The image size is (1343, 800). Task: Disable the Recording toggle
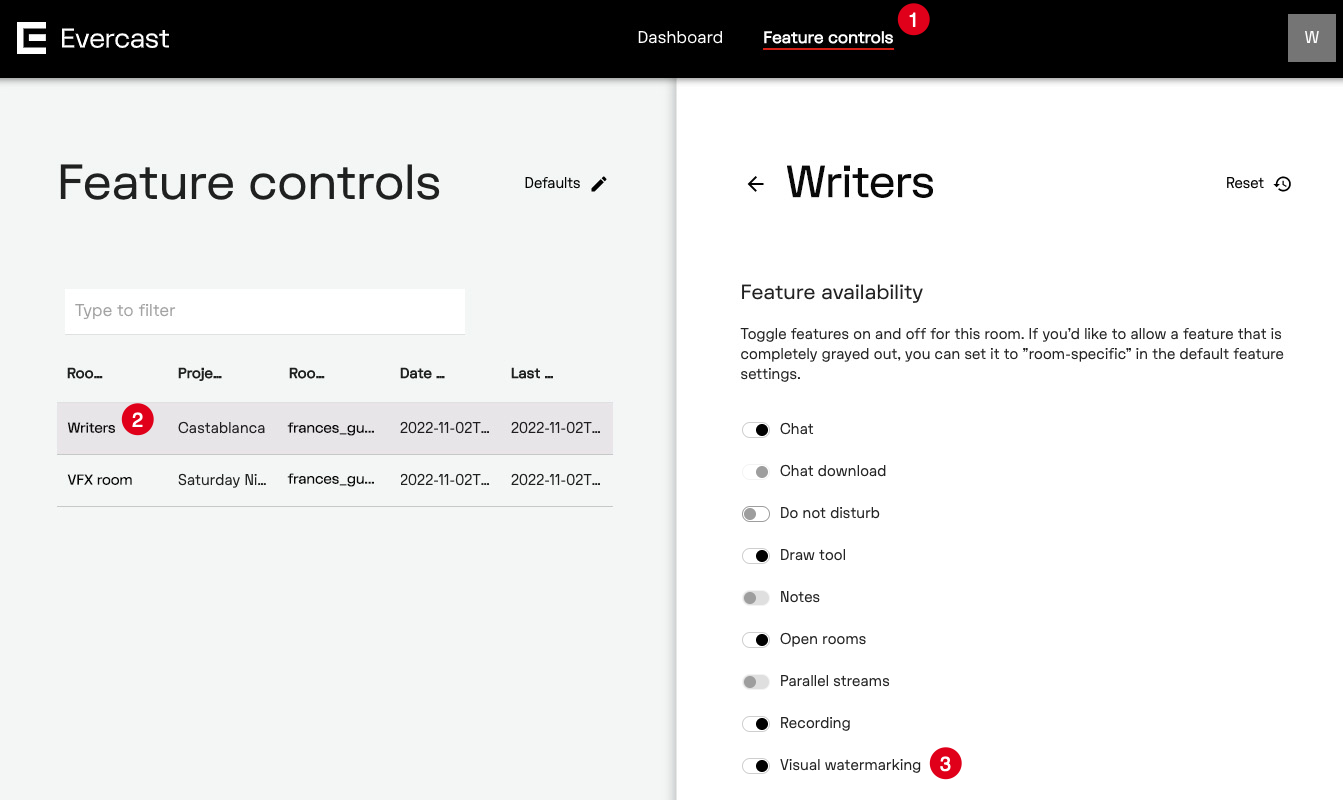[756, 723]
